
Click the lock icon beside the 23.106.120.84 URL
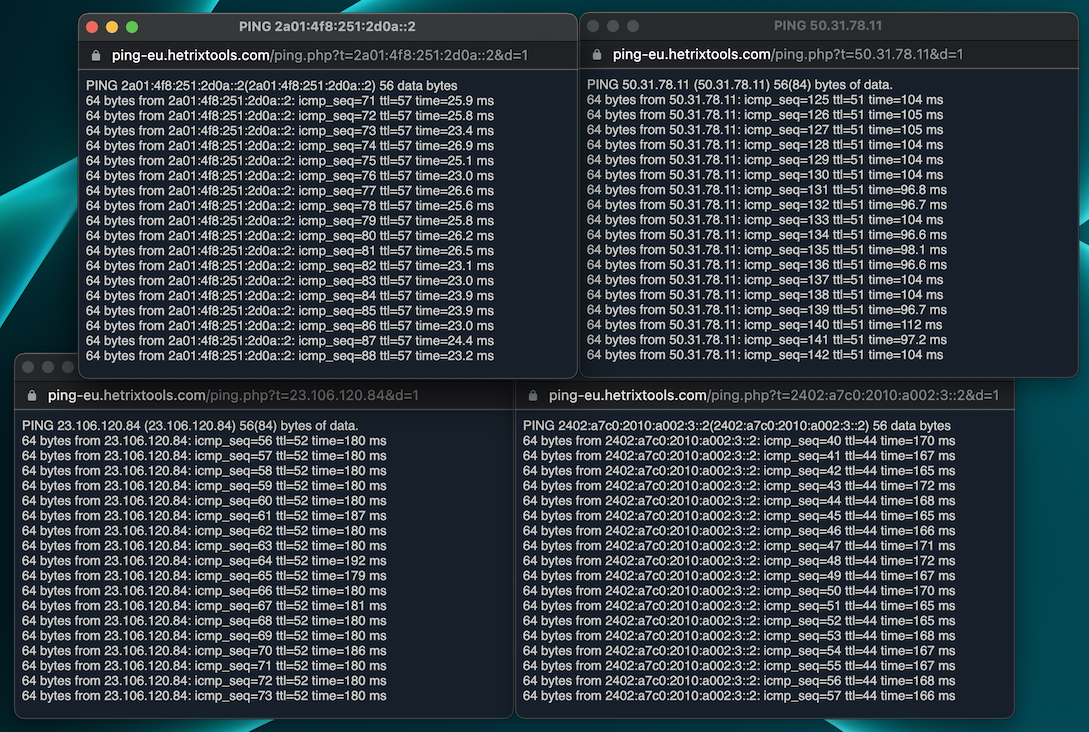coord(32,395)
